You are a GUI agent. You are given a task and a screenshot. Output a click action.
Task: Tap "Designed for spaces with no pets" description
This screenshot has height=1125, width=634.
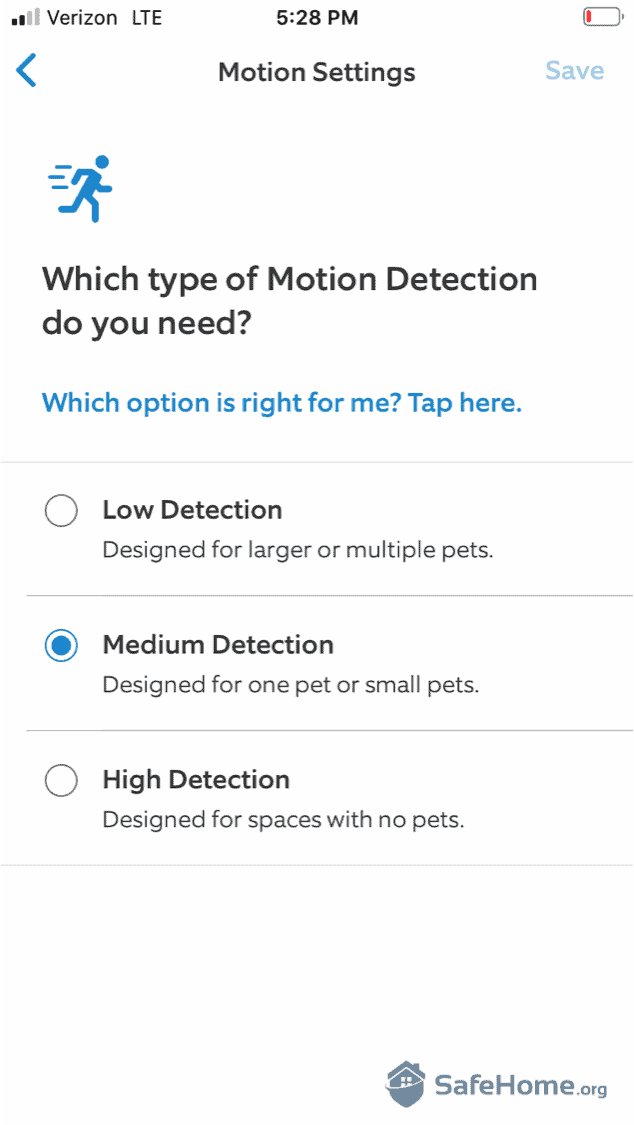(284, 820)
